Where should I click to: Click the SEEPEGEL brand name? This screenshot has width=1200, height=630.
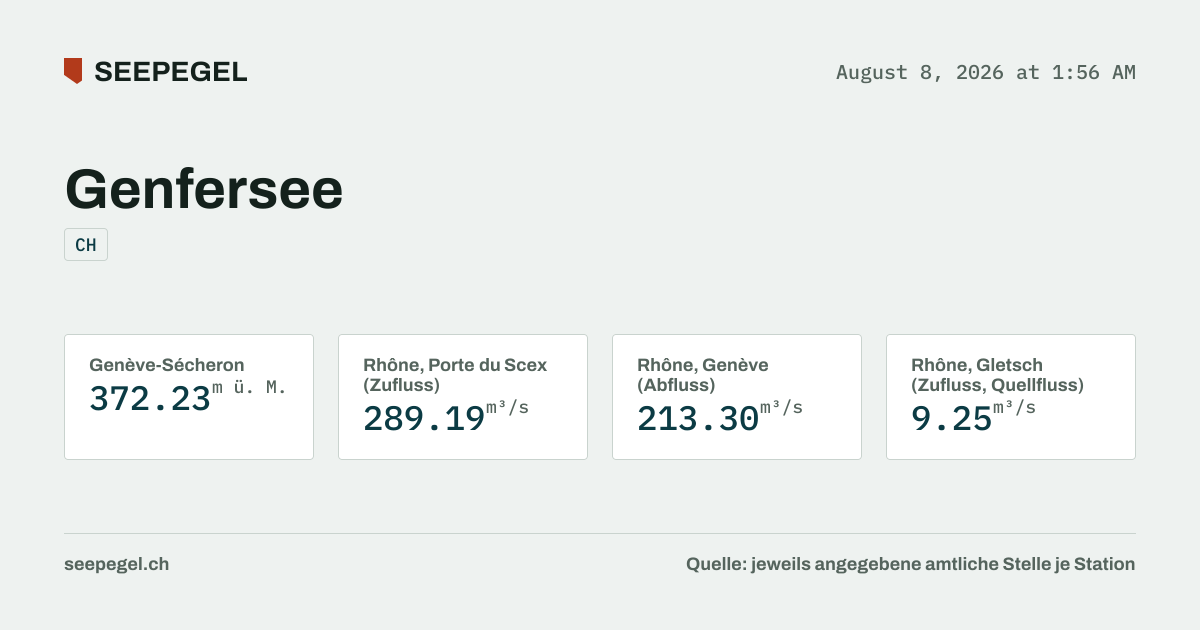click(170, 72)
